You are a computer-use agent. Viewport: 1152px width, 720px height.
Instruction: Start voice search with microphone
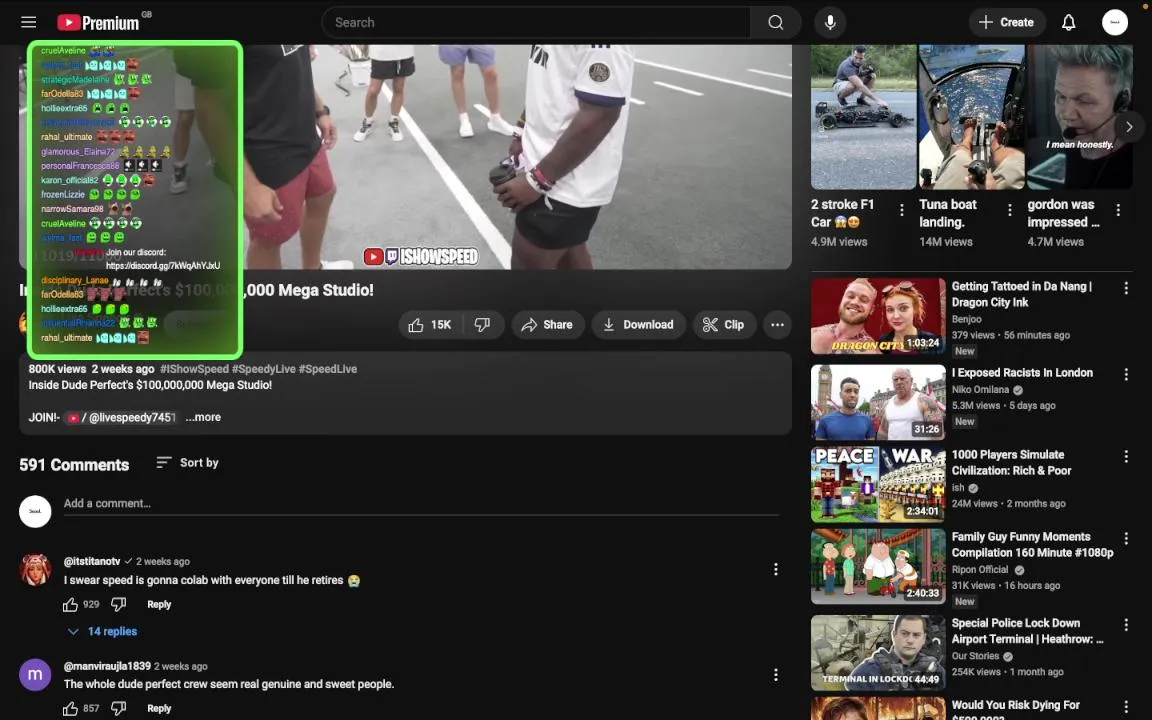coord(830,22)
